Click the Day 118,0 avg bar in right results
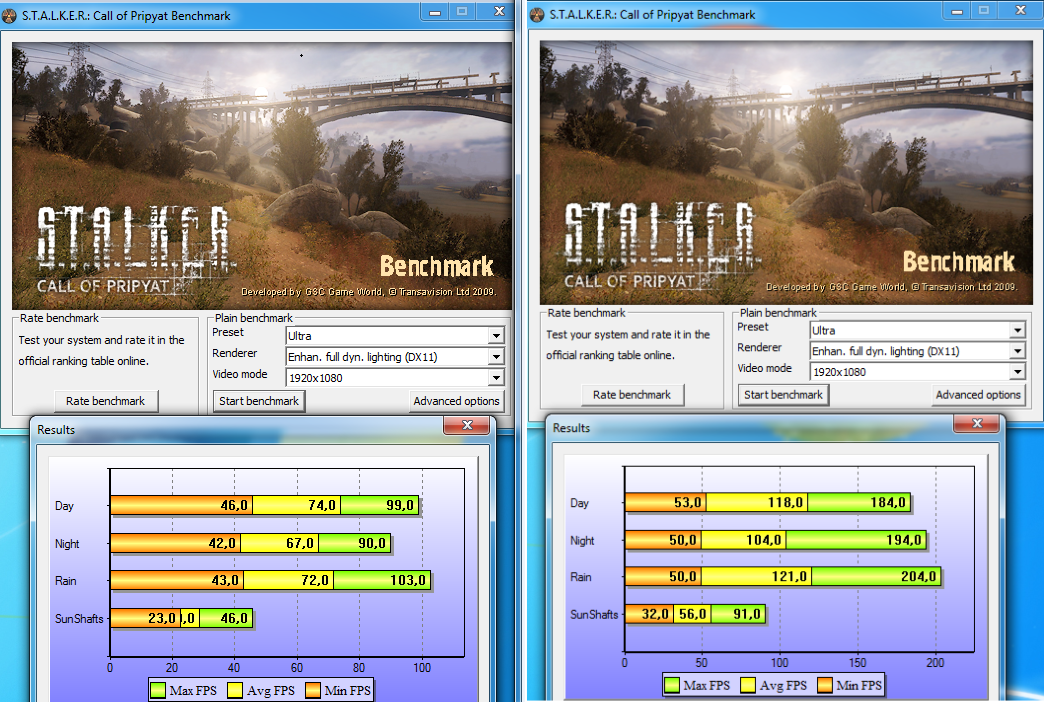1044x702 pixels. [x=757, y=502]
